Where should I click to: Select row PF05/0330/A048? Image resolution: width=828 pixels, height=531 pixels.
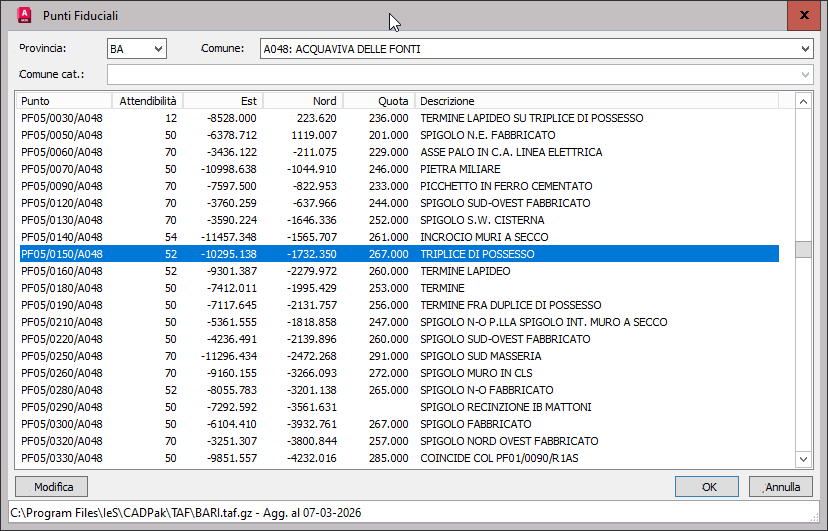pyautogui.click(x=399, y=458)
